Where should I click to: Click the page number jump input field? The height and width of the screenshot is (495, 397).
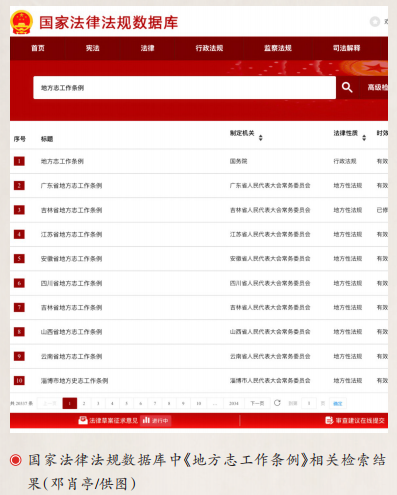pyautogui.click(x=309, y=403)
